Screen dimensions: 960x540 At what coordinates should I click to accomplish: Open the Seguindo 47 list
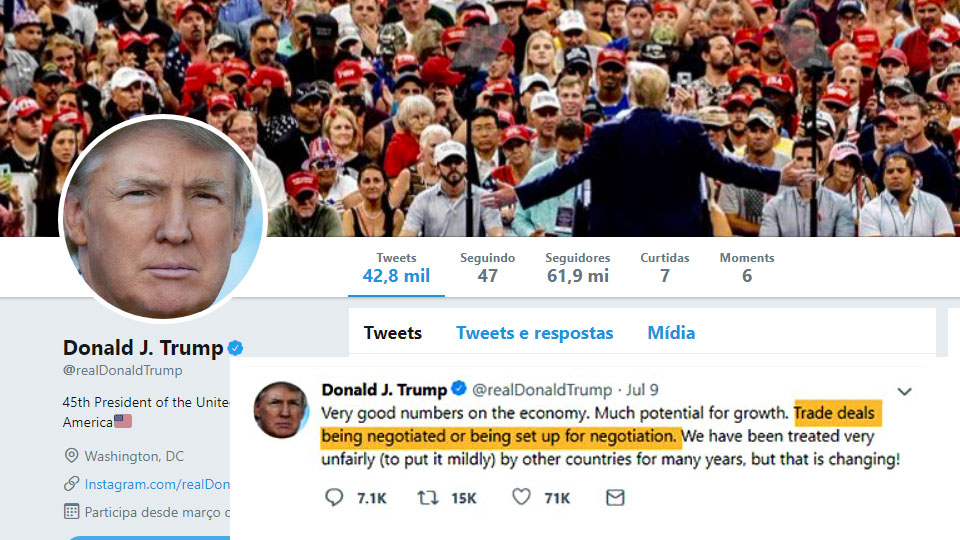pyautogui.click(x=487, y=268)
